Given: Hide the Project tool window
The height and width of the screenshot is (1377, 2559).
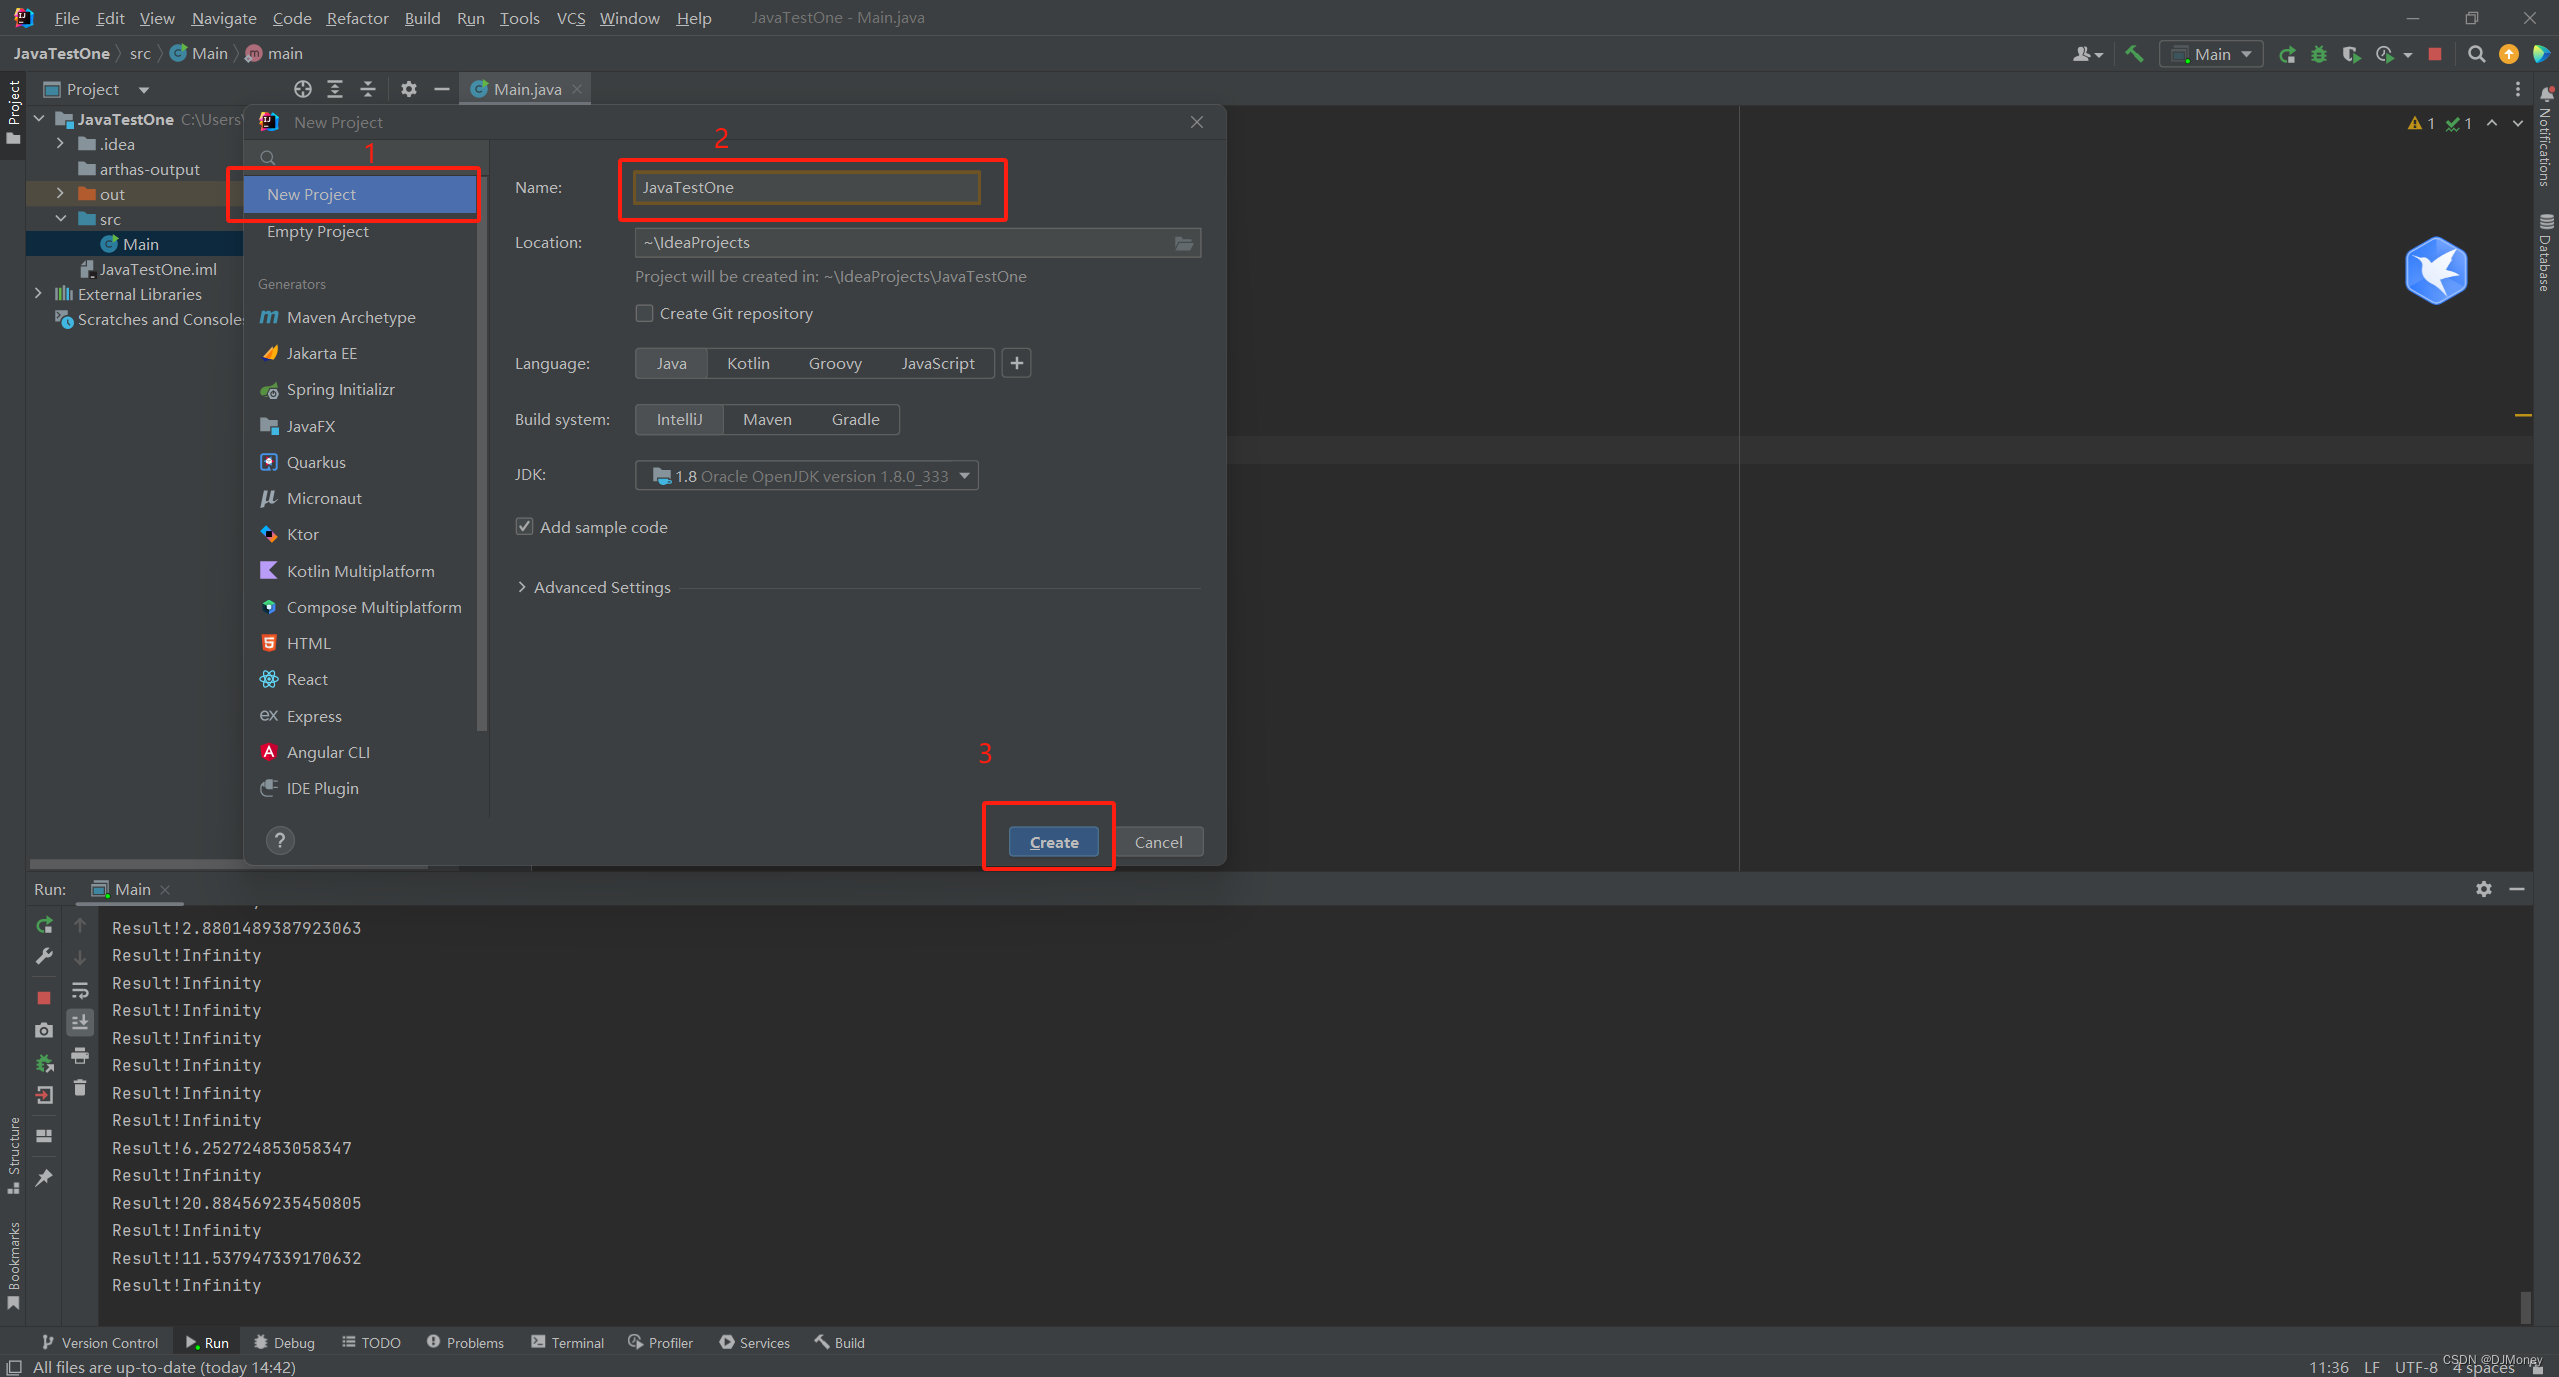Looking at the screenshot, I should [x=441, y=89].
